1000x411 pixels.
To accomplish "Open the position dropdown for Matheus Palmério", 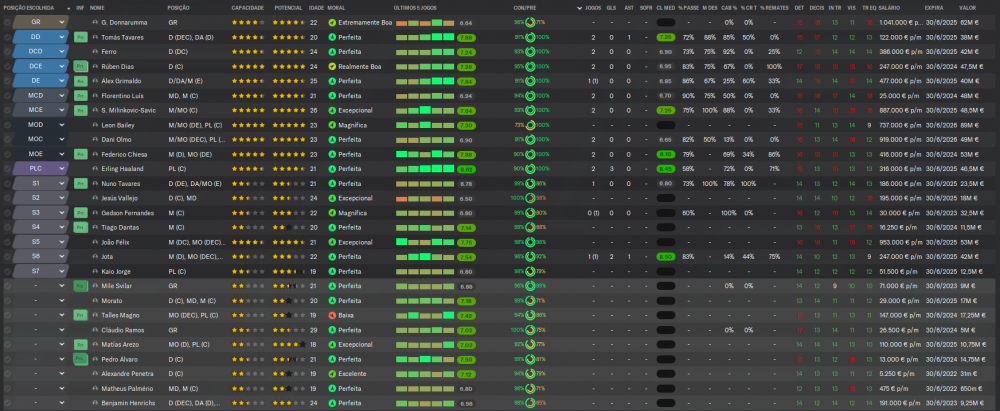I will point(40,389).
